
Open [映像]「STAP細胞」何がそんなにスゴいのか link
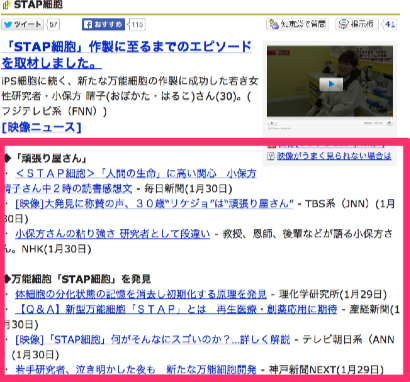152,340
